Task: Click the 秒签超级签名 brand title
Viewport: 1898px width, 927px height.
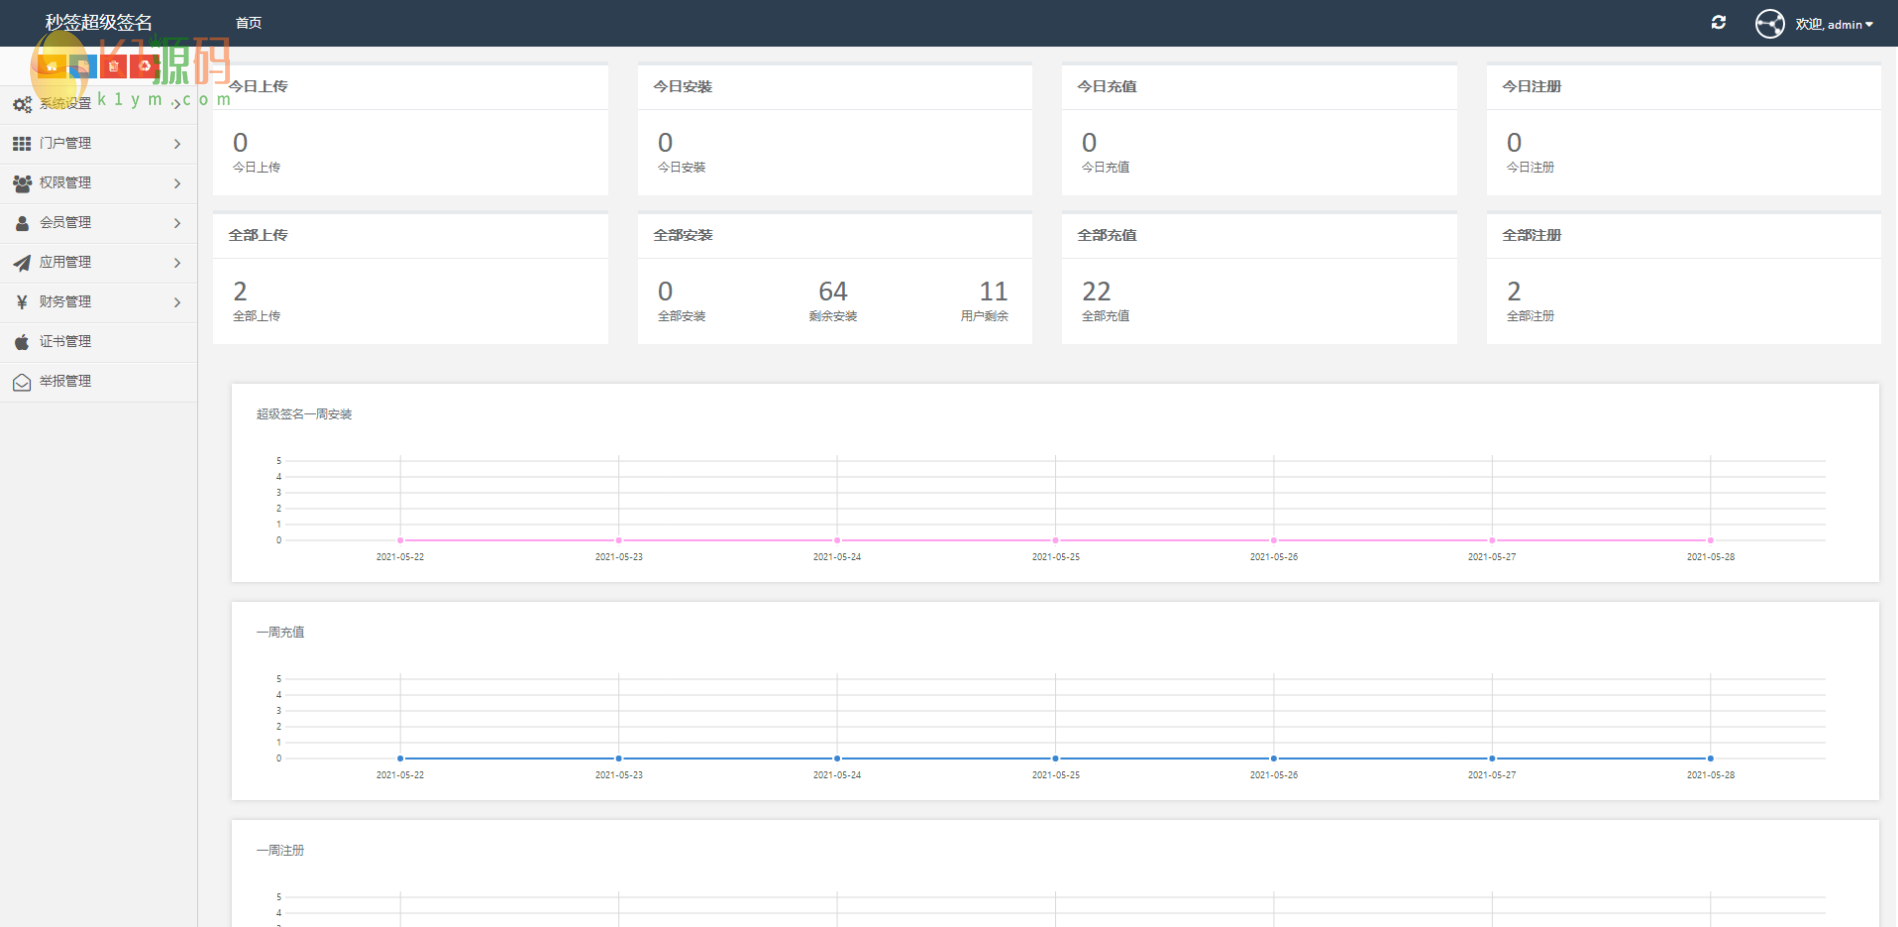Action: [99, 22]
